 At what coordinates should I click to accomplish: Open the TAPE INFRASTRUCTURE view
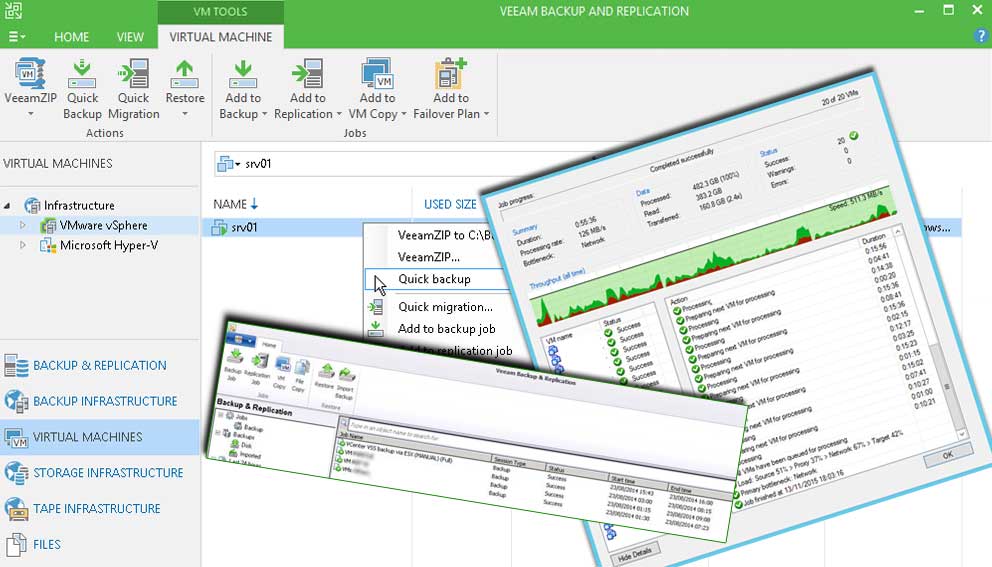[x=97, y=509]
